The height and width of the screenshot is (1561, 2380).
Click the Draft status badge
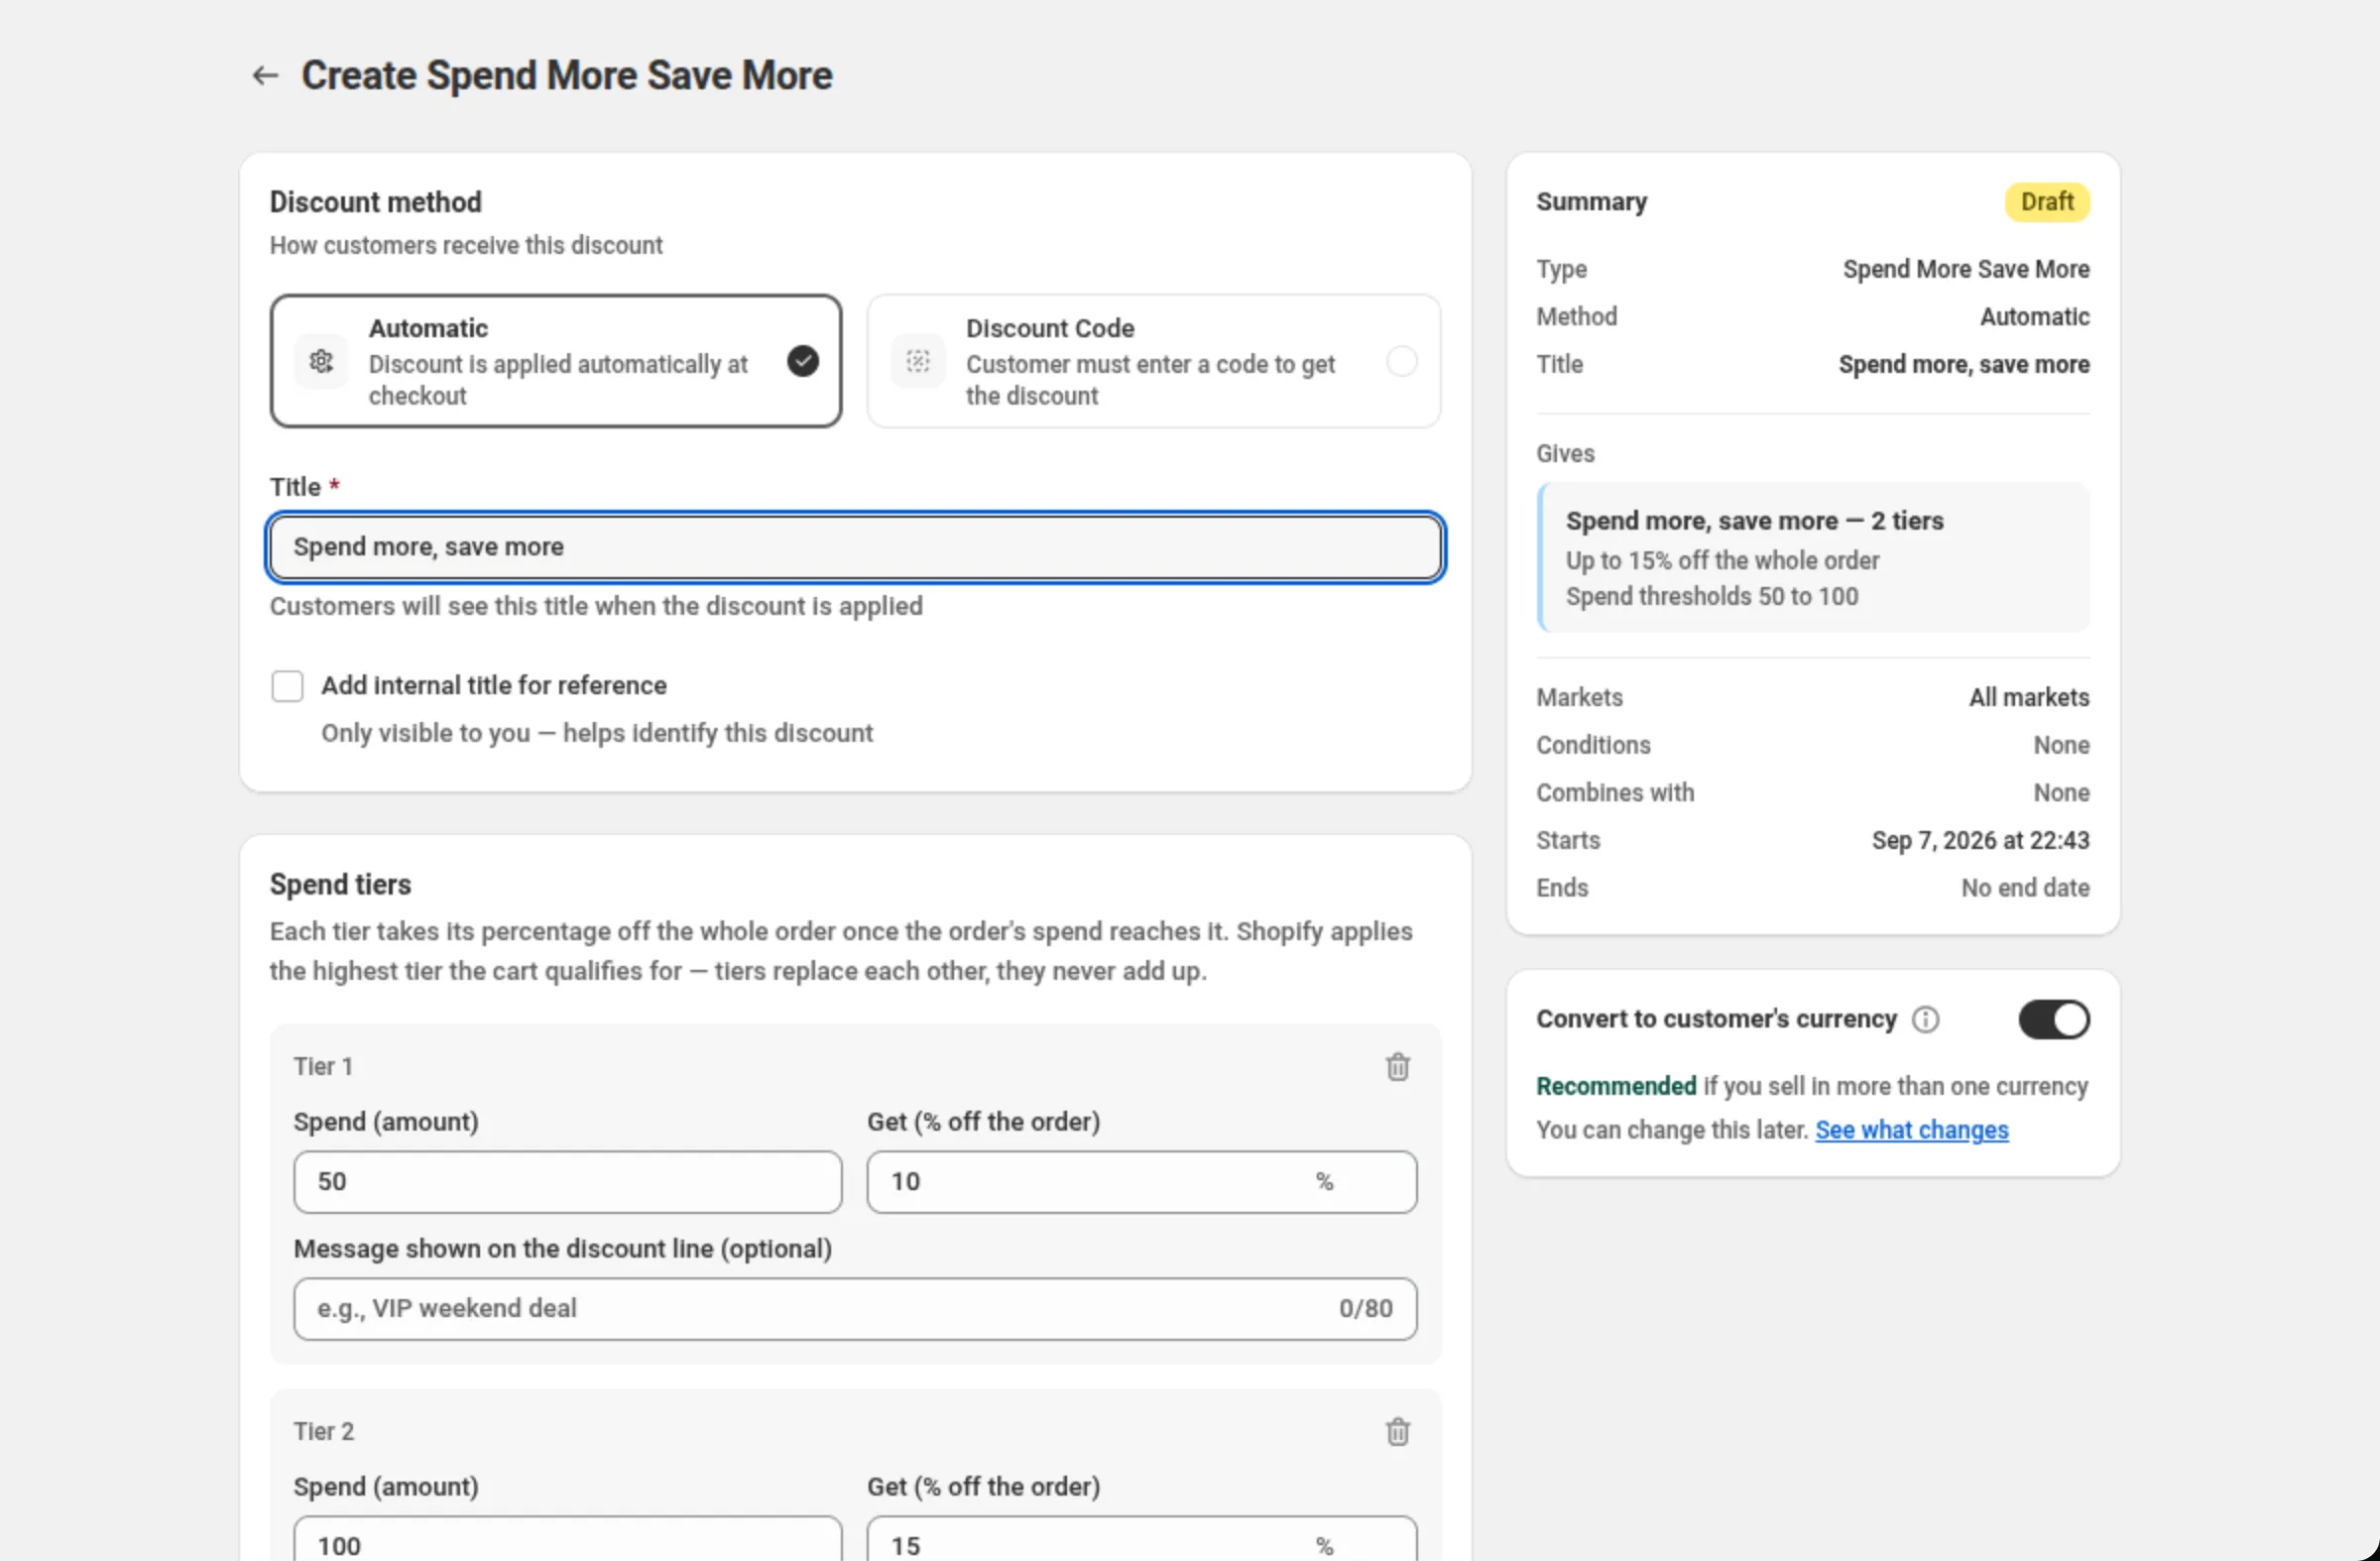pos(2046,202)
